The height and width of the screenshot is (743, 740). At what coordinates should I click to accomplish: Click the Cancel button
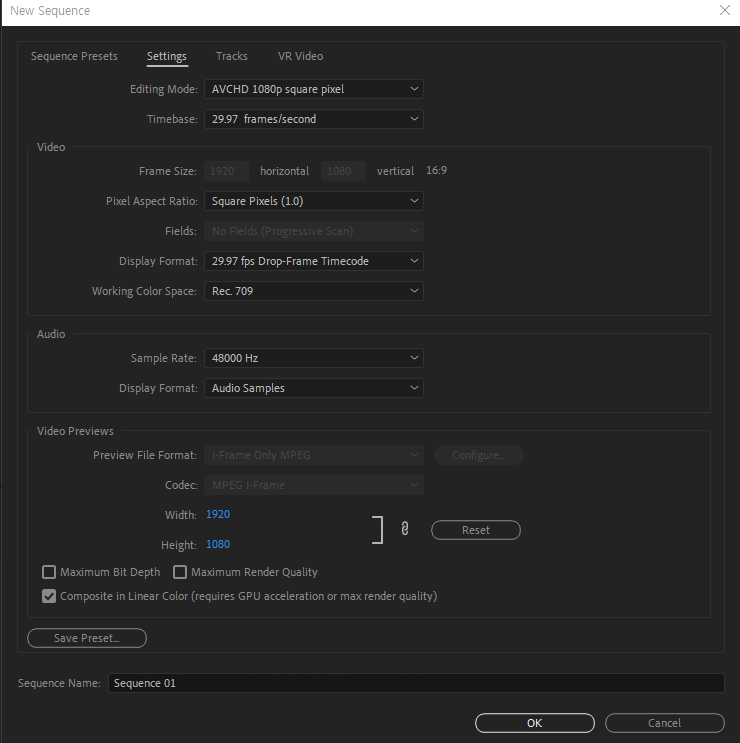tap(665, 723)
